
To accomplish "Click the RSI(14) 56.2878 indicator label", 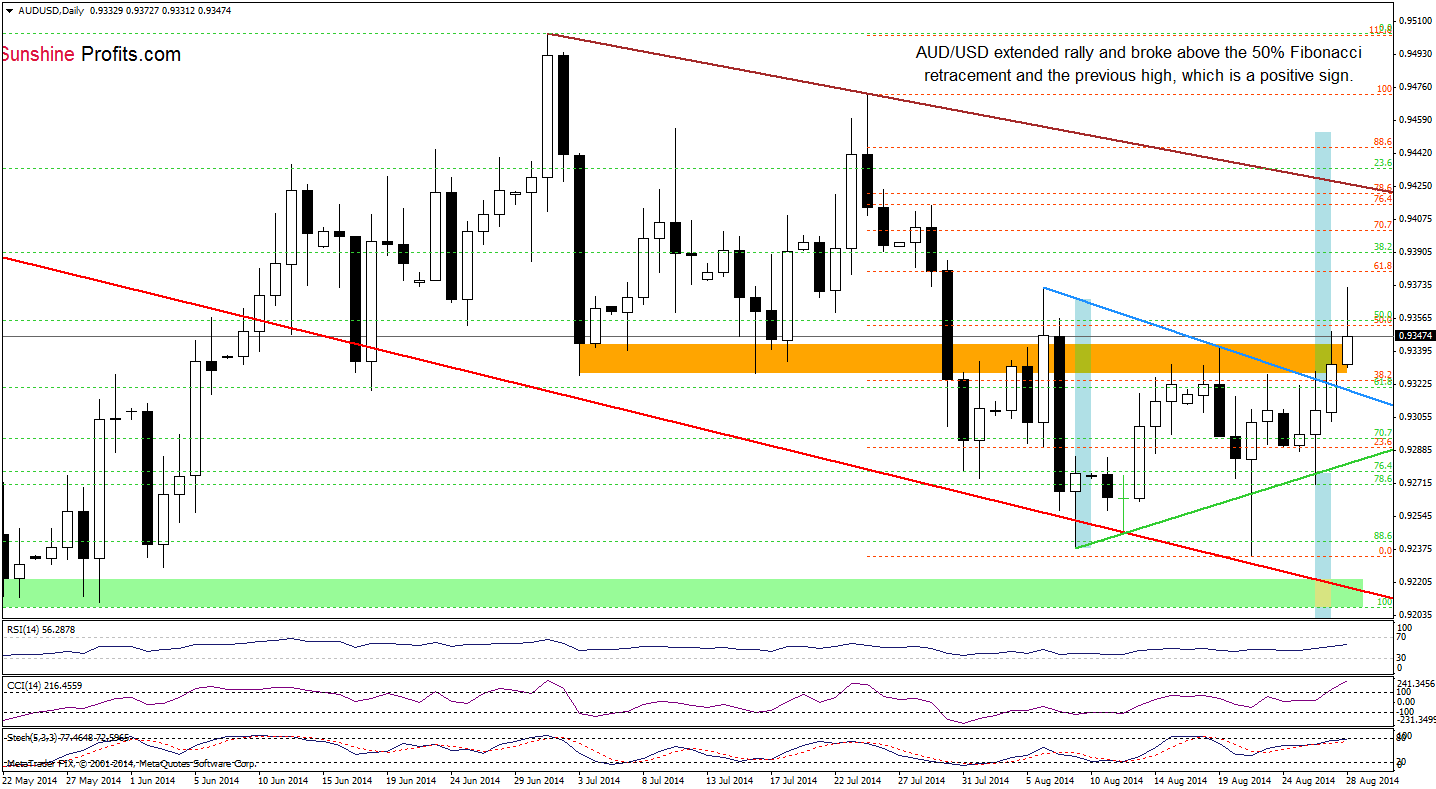I will click(41, 630).
